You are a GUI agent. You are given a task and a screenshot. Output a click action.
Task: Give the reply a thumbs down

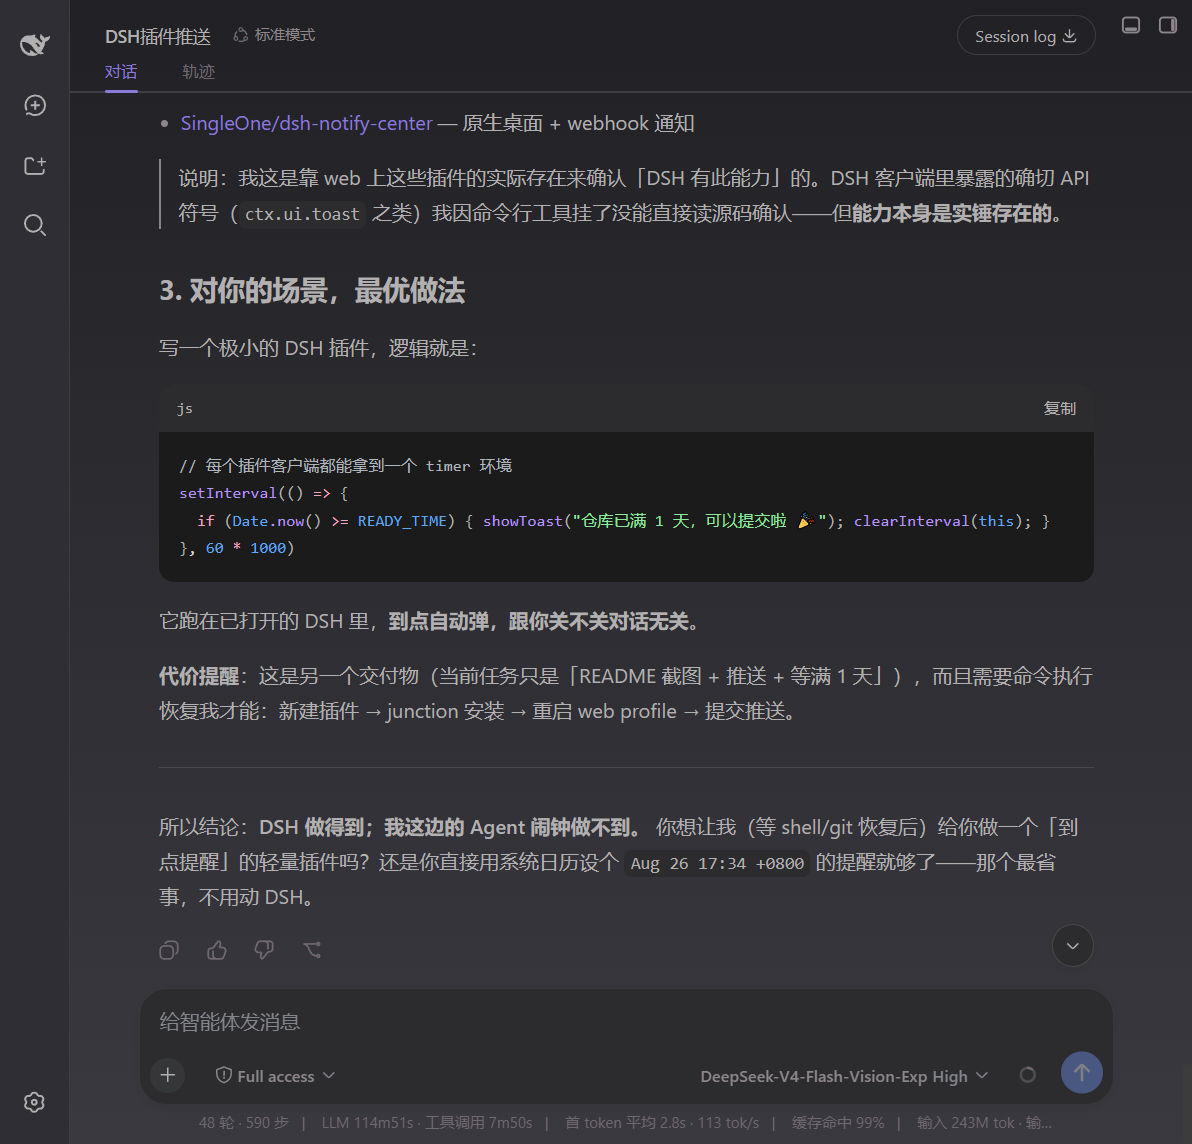(x=264, y=950)
